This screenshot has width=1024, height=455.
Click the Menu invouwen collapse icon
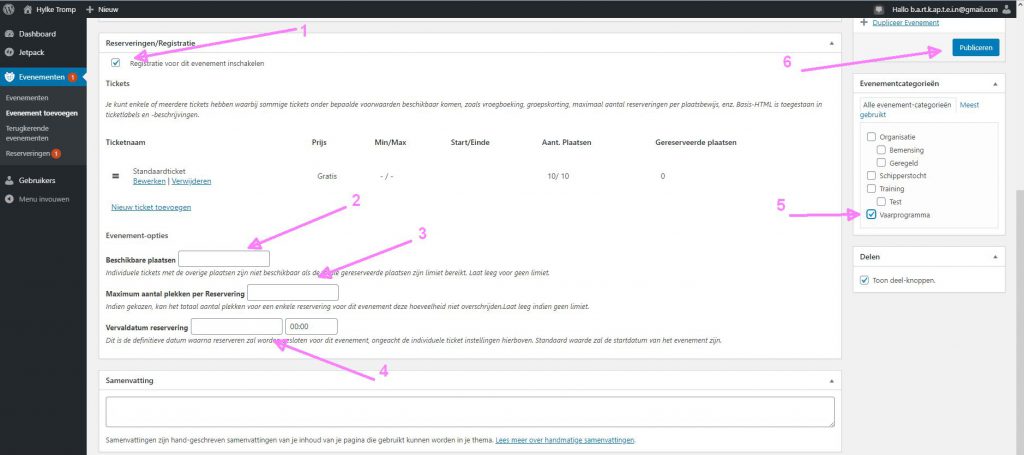pyautogui.click(x=9, y=199)
